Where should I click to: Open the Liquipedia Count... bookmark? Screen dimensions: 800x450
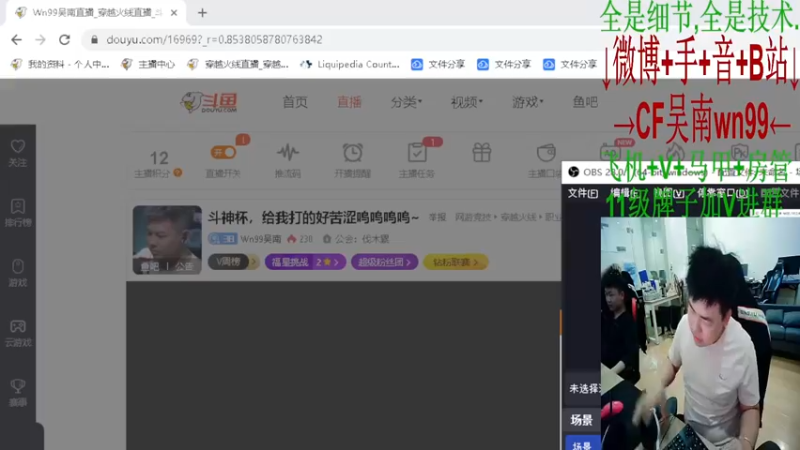tap(350, 64)
